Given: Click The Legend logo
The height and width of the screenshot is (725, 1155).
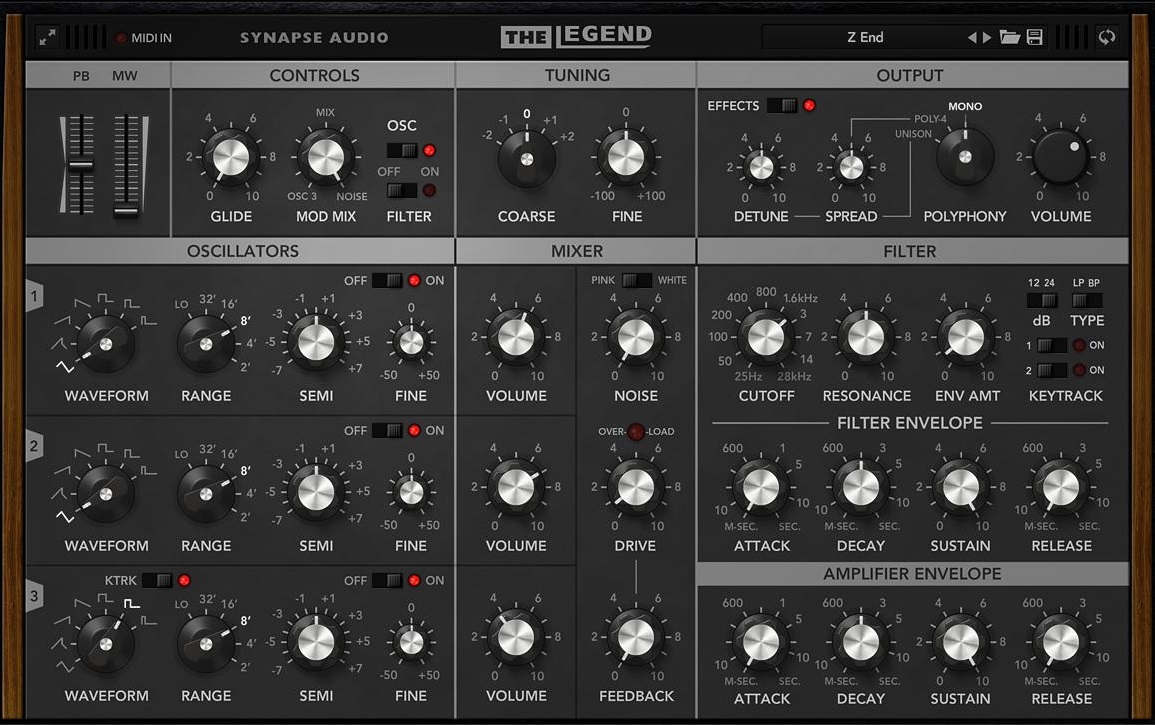Looking at the screenshot, I should click(x=576, y=36).
